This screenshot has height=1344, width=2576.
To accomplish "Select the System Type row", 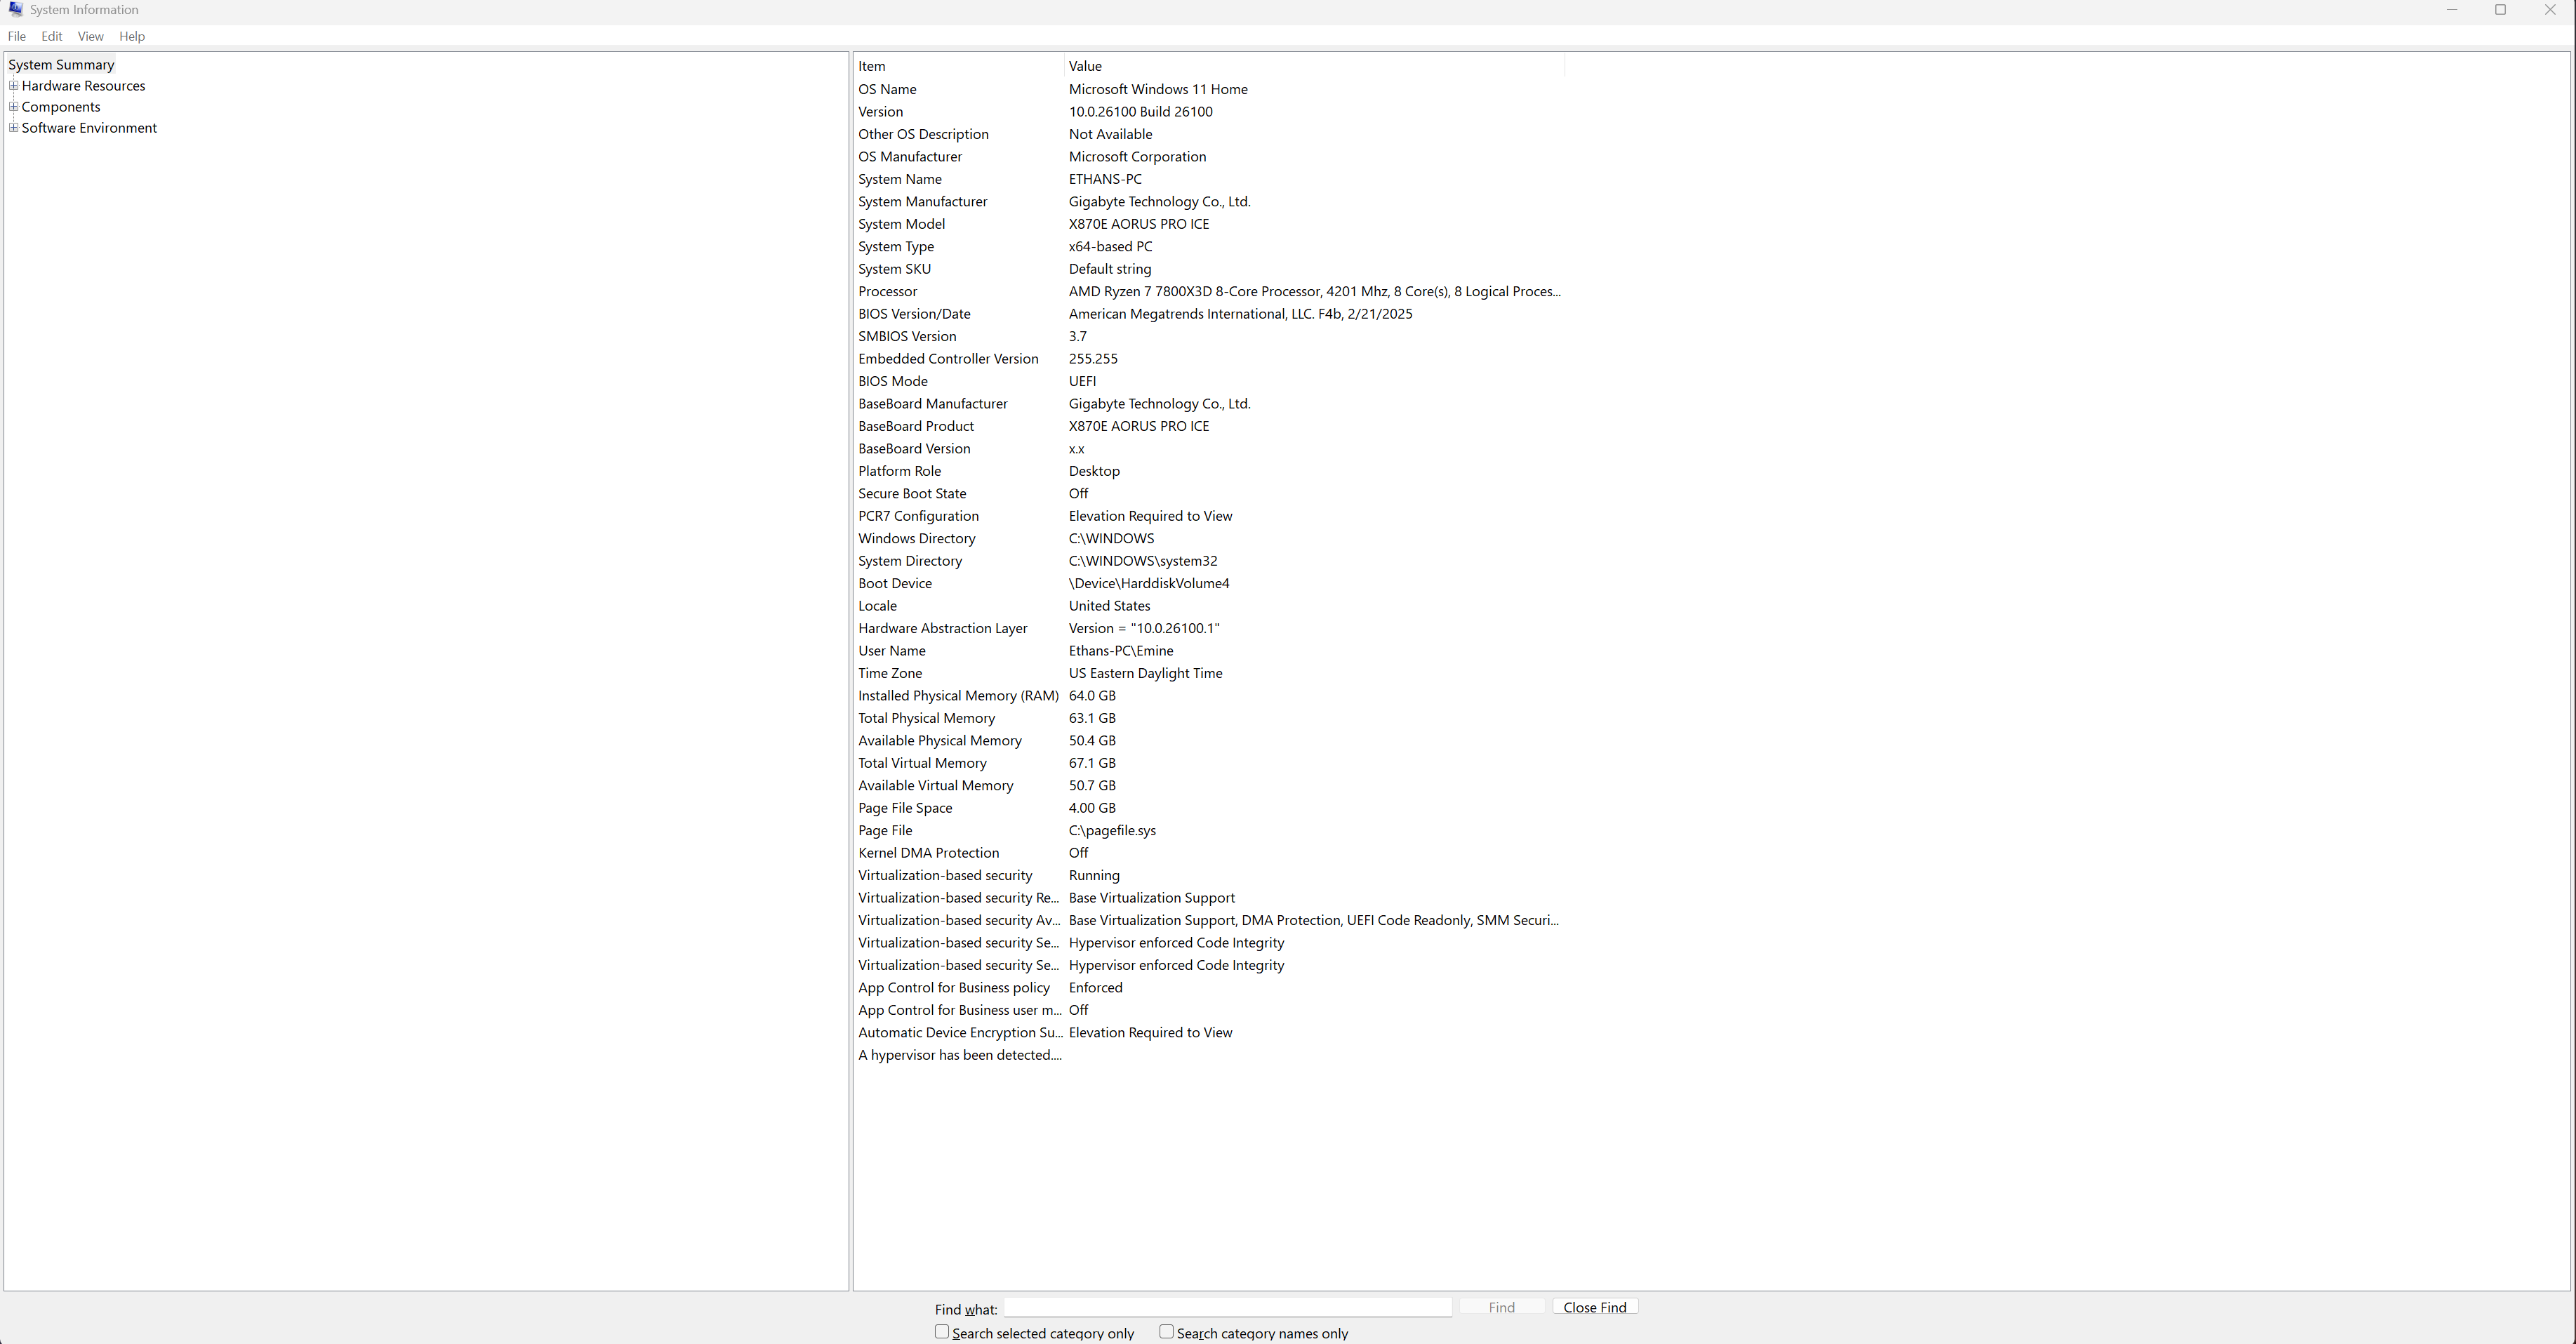I will click(1209, 247).
